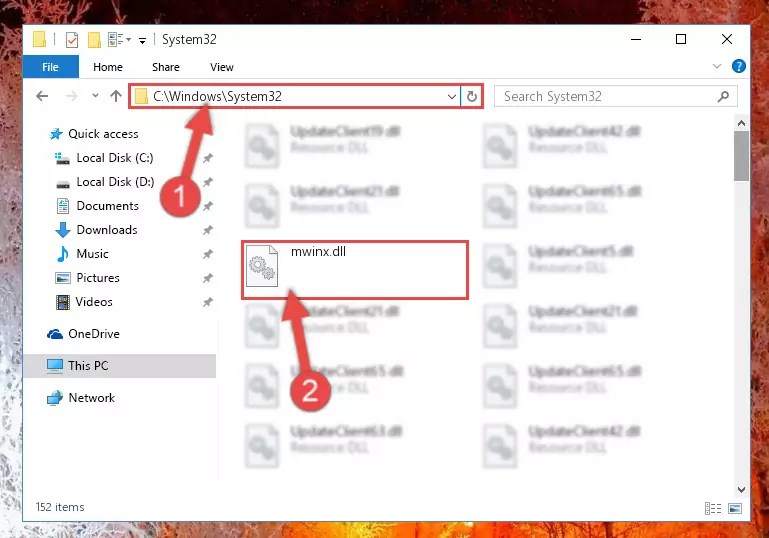Switch to the View ribbon tab
769x538 pixels.
[222, 67]
